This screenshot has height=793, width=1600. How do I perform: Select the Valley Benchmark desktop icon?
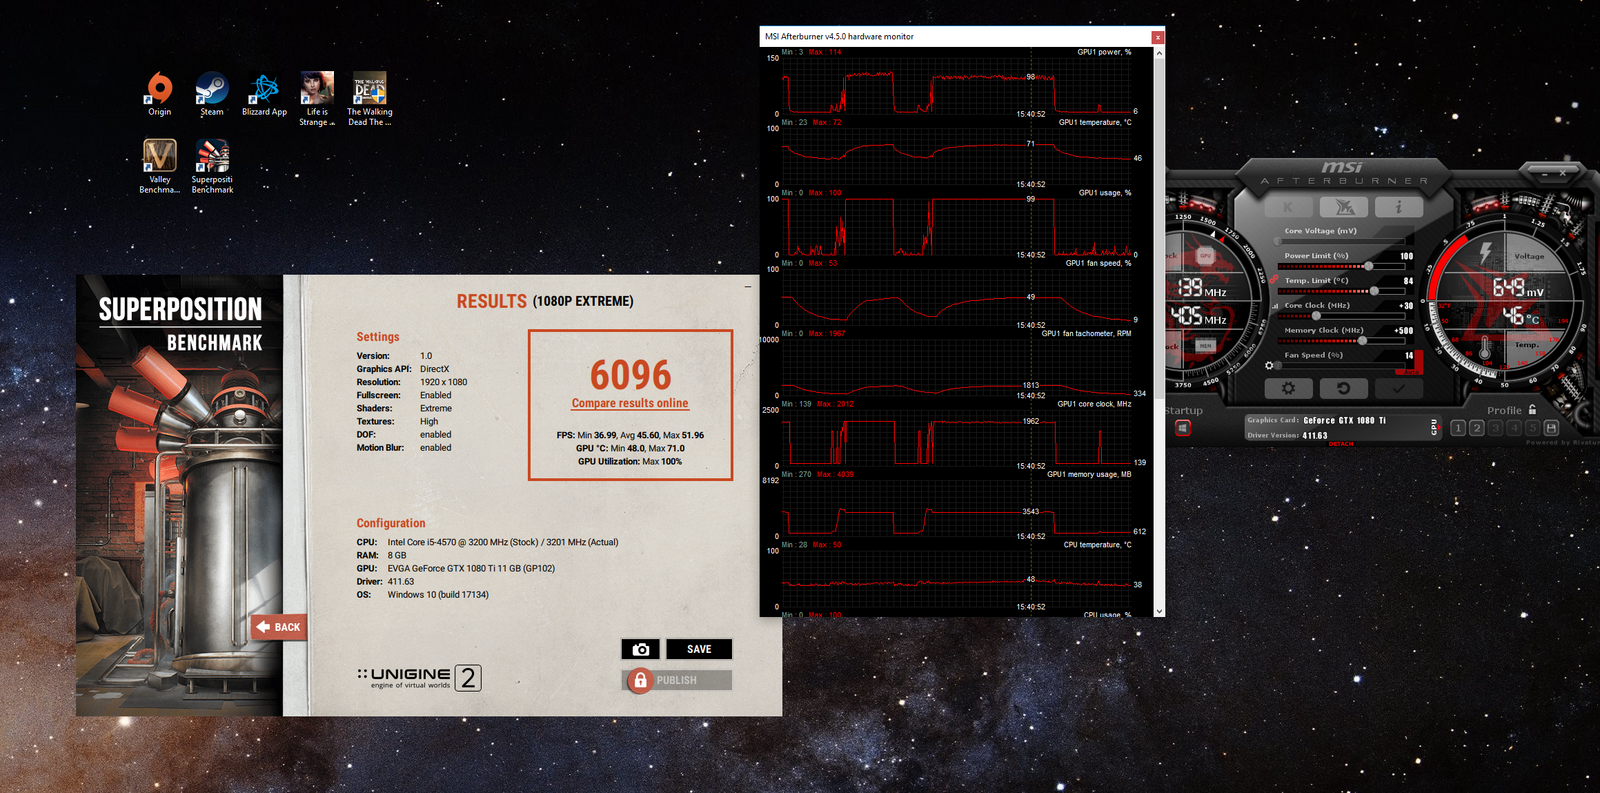pos(160,166)
